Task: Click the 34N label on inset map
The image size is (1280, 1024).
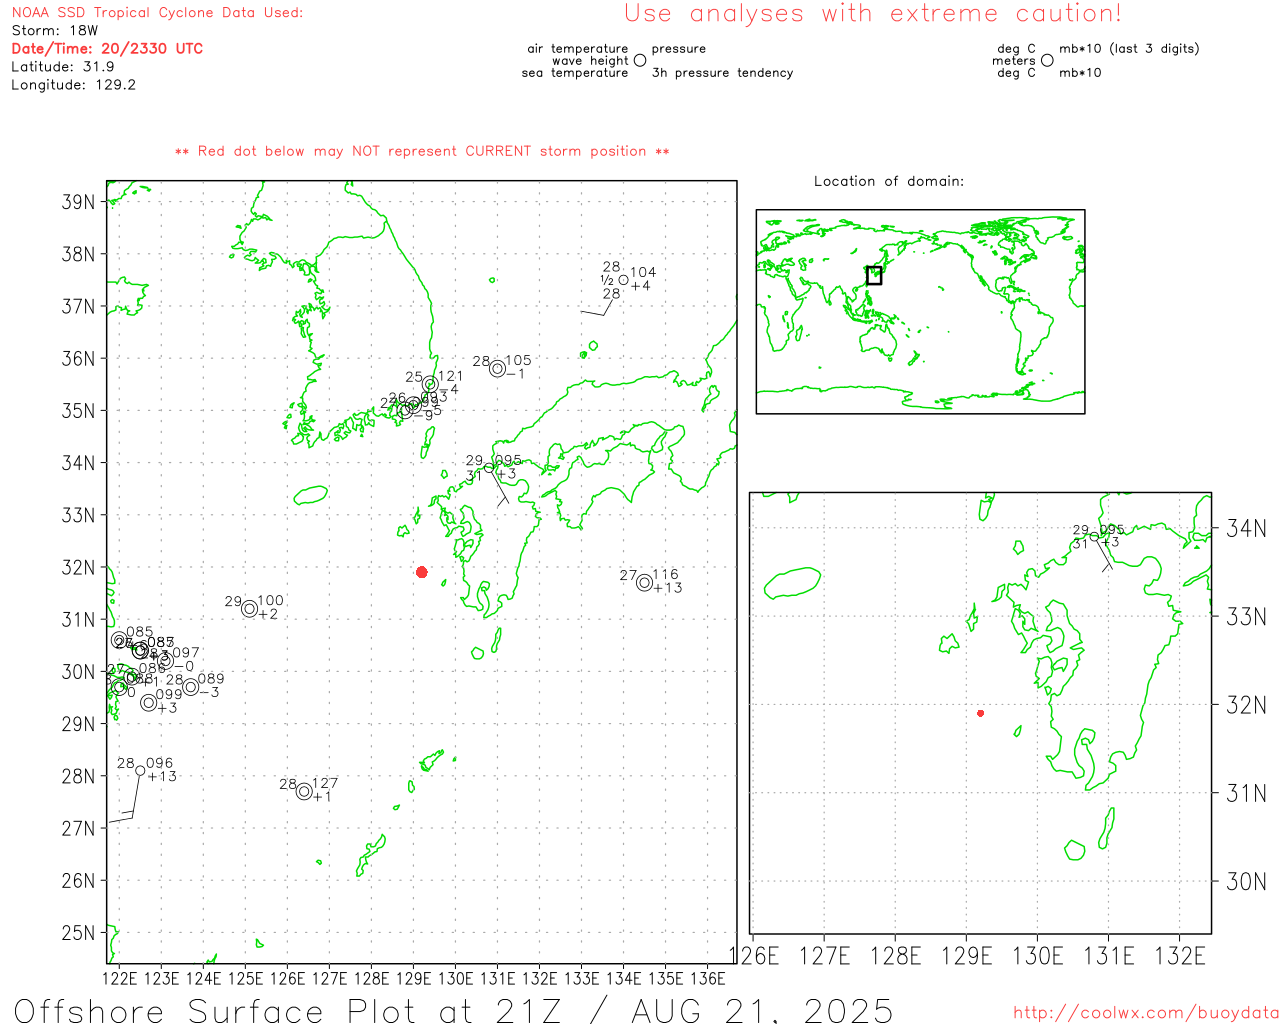Action: [1246, 528]
